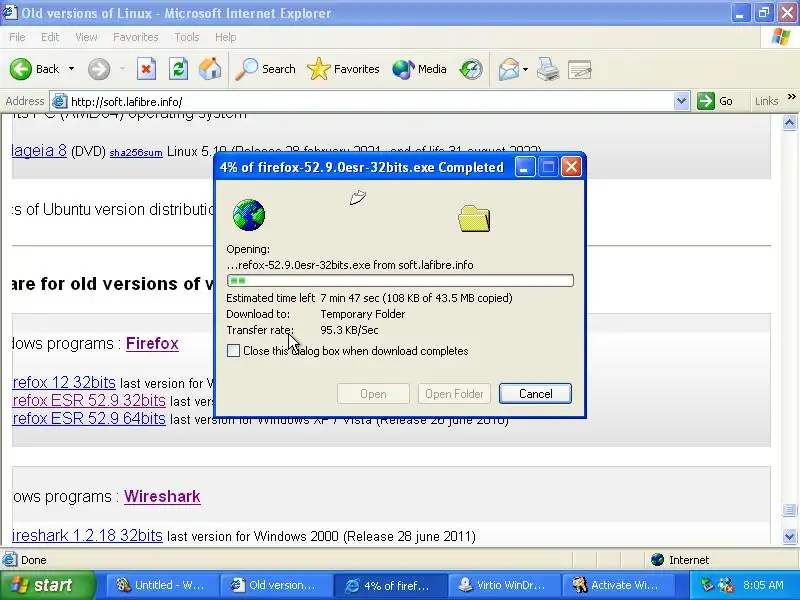800x600 pixels.
Task: Open the Help menu
Action: [x=225, y=37]
